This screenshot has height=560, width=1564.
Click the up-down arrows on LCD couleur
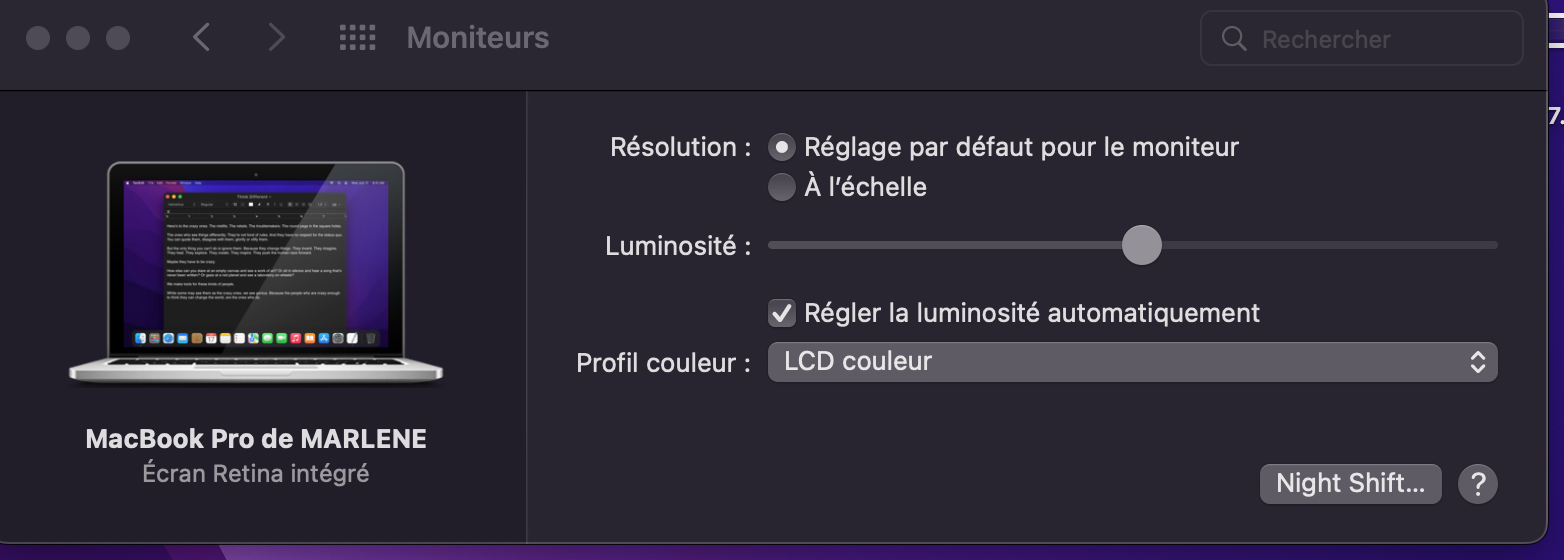pos(1477,362)
